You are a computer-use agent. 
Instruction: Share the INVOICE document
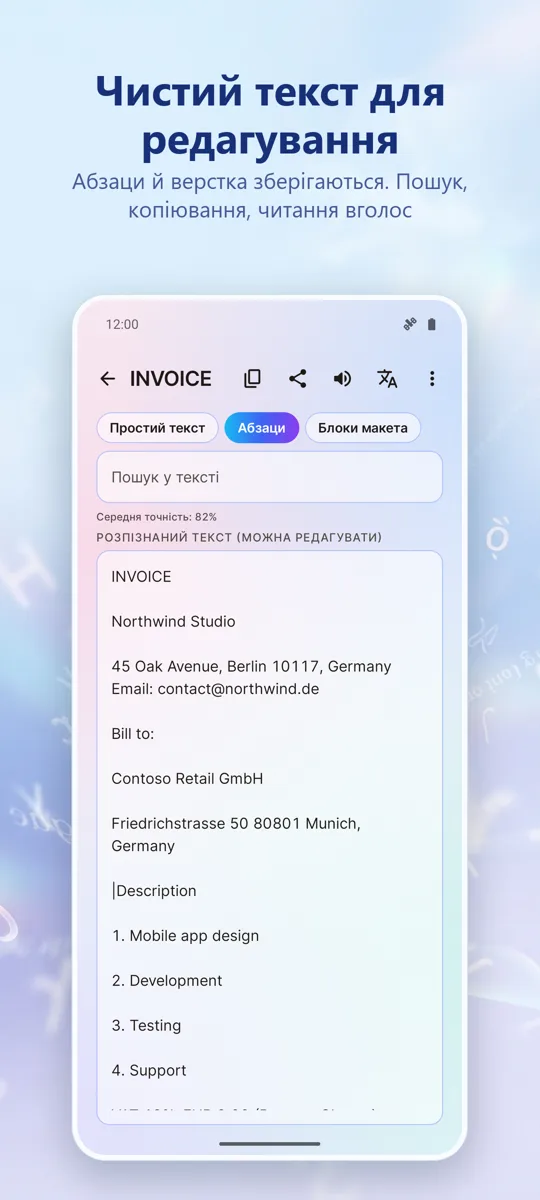click(297, 379)
